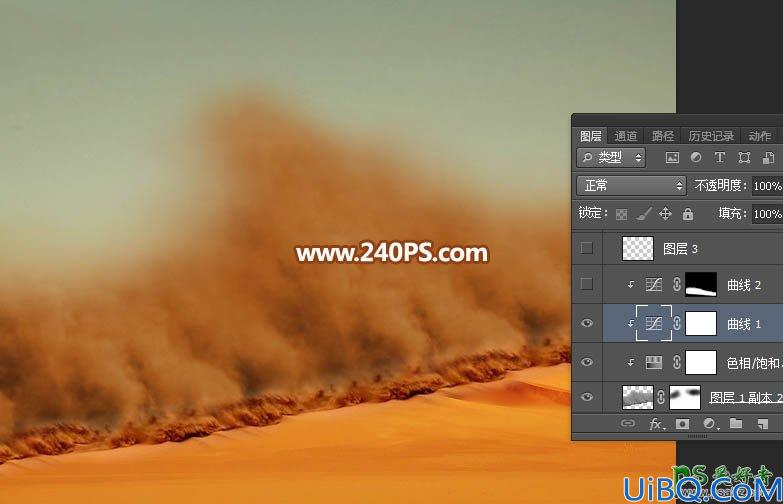Select white mask thumbnail of 色相/饱和 layer
Viewport: 783px width, 504px height.
[x=701, y=362]
